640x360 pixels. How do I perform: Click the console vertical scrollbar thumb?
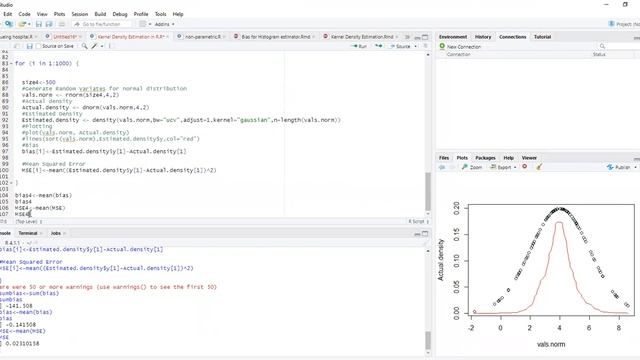coord(428,340)
